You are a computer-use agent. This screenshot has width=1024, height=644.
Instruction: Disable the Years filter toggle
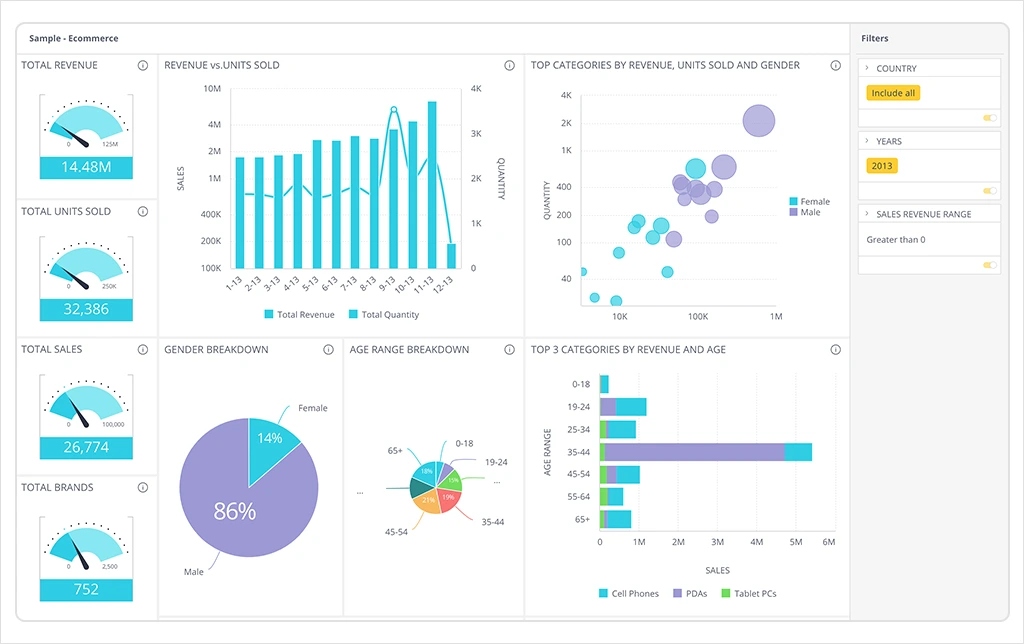(990, 191)
